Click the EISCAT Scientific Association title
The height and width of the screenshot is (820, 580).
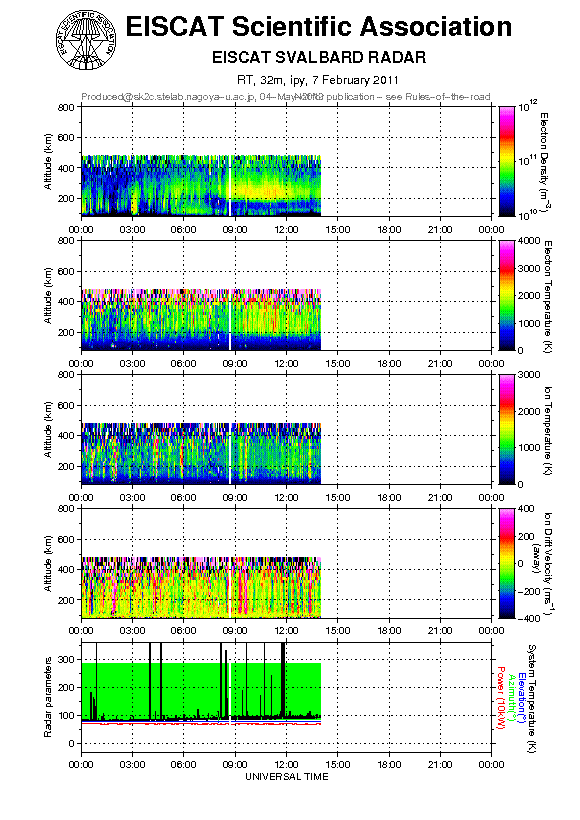point(318,26)
